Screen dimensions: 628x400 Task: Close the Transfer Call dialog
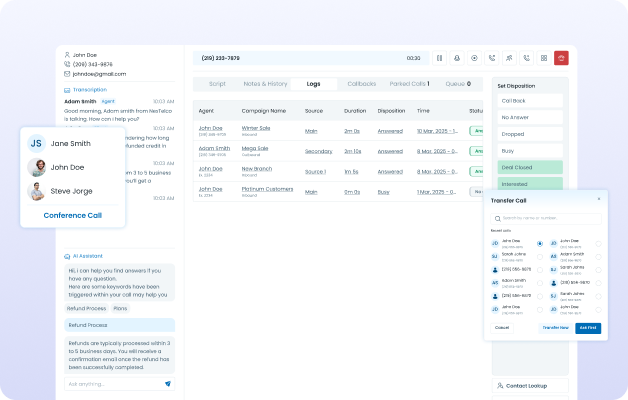click(599, 199)
